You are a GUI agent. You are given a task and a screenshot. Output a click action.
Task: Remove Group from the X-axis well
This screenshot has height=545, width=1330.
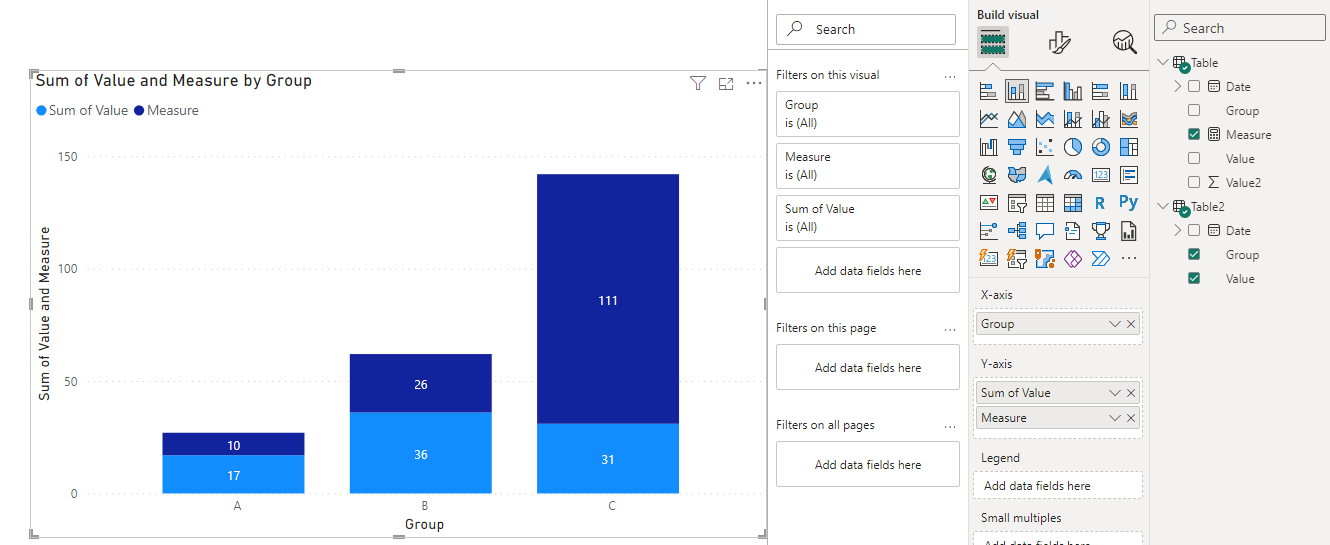1131,324
